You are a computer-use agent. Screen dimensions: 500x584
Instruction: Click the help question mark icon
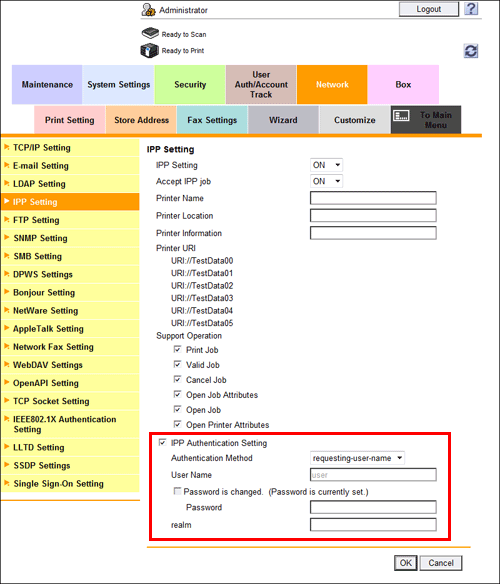[x=471, y=9]
